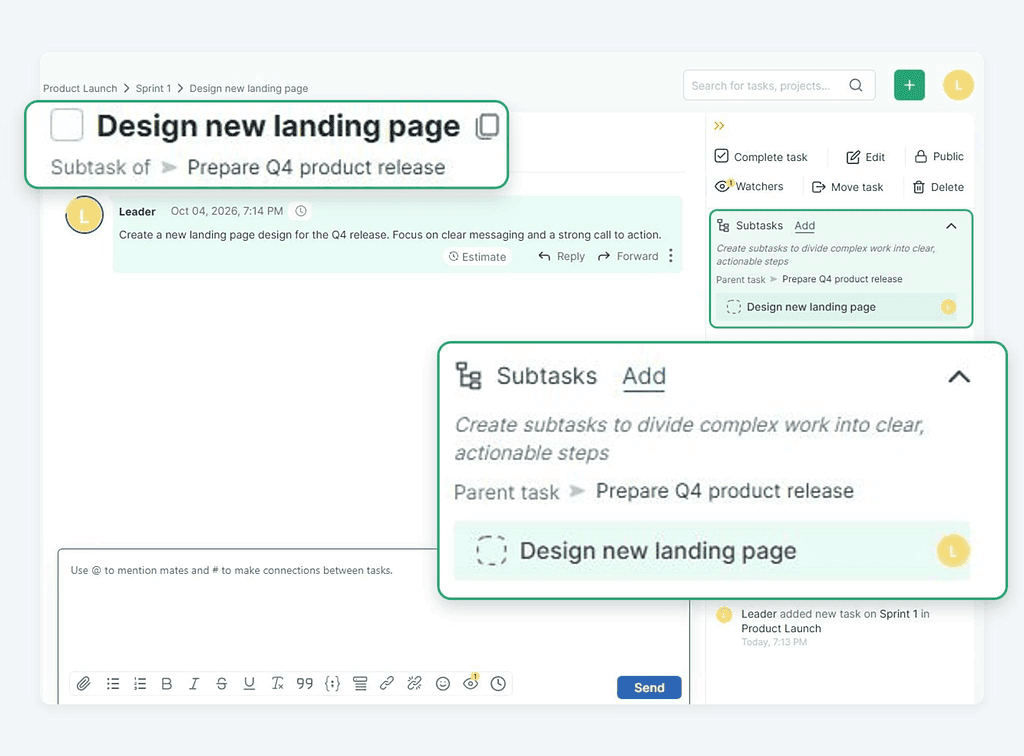Collapse the sidebar with the double-chevron icon
The width and height of the screenshot is (1024, 756).
pos(719,125)
